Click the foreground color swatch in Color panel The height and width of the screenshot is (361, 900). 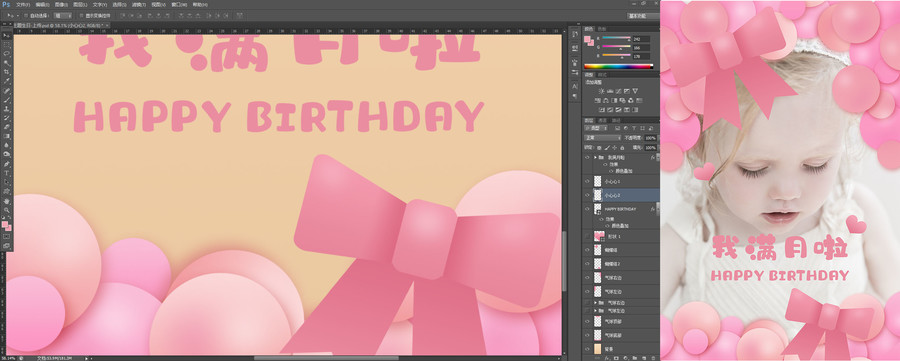point(587,40)
